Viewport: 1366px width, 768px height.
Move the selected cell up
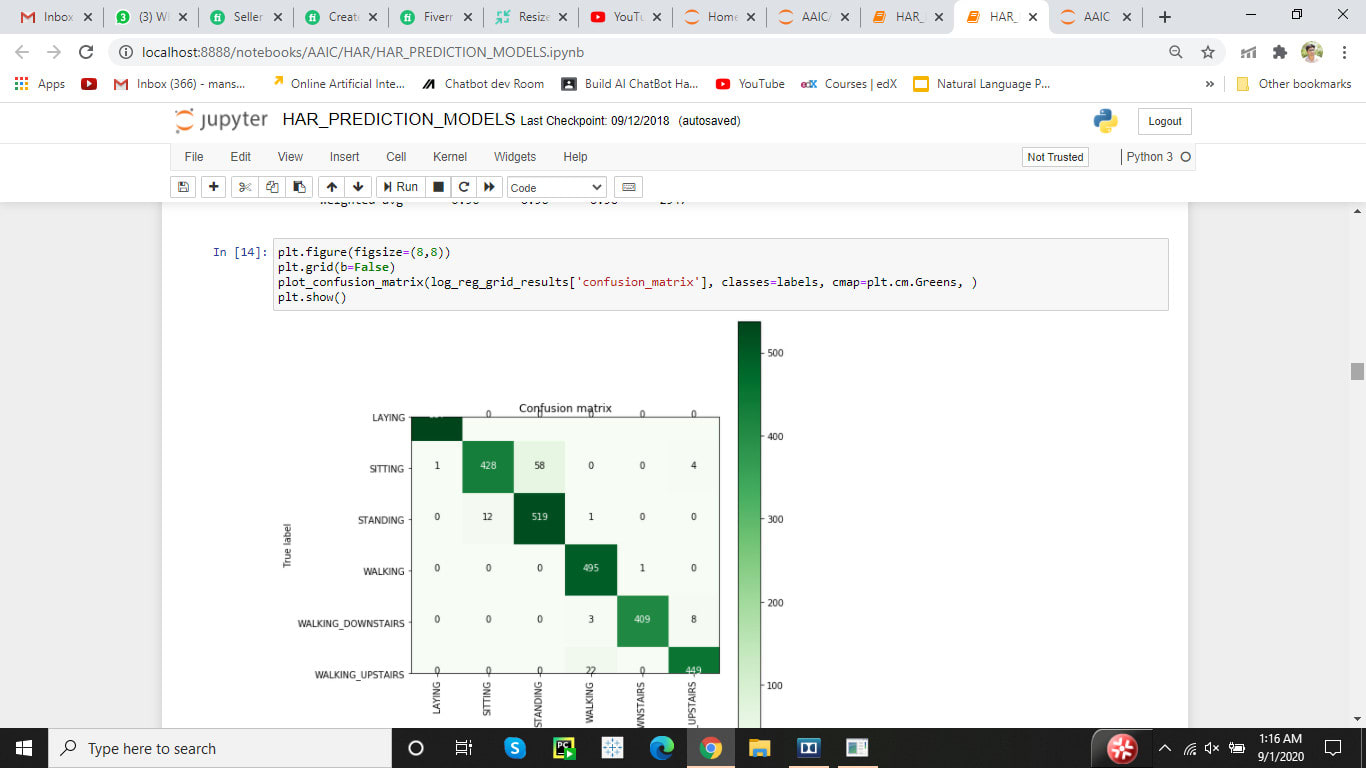(x=331, y=187)
